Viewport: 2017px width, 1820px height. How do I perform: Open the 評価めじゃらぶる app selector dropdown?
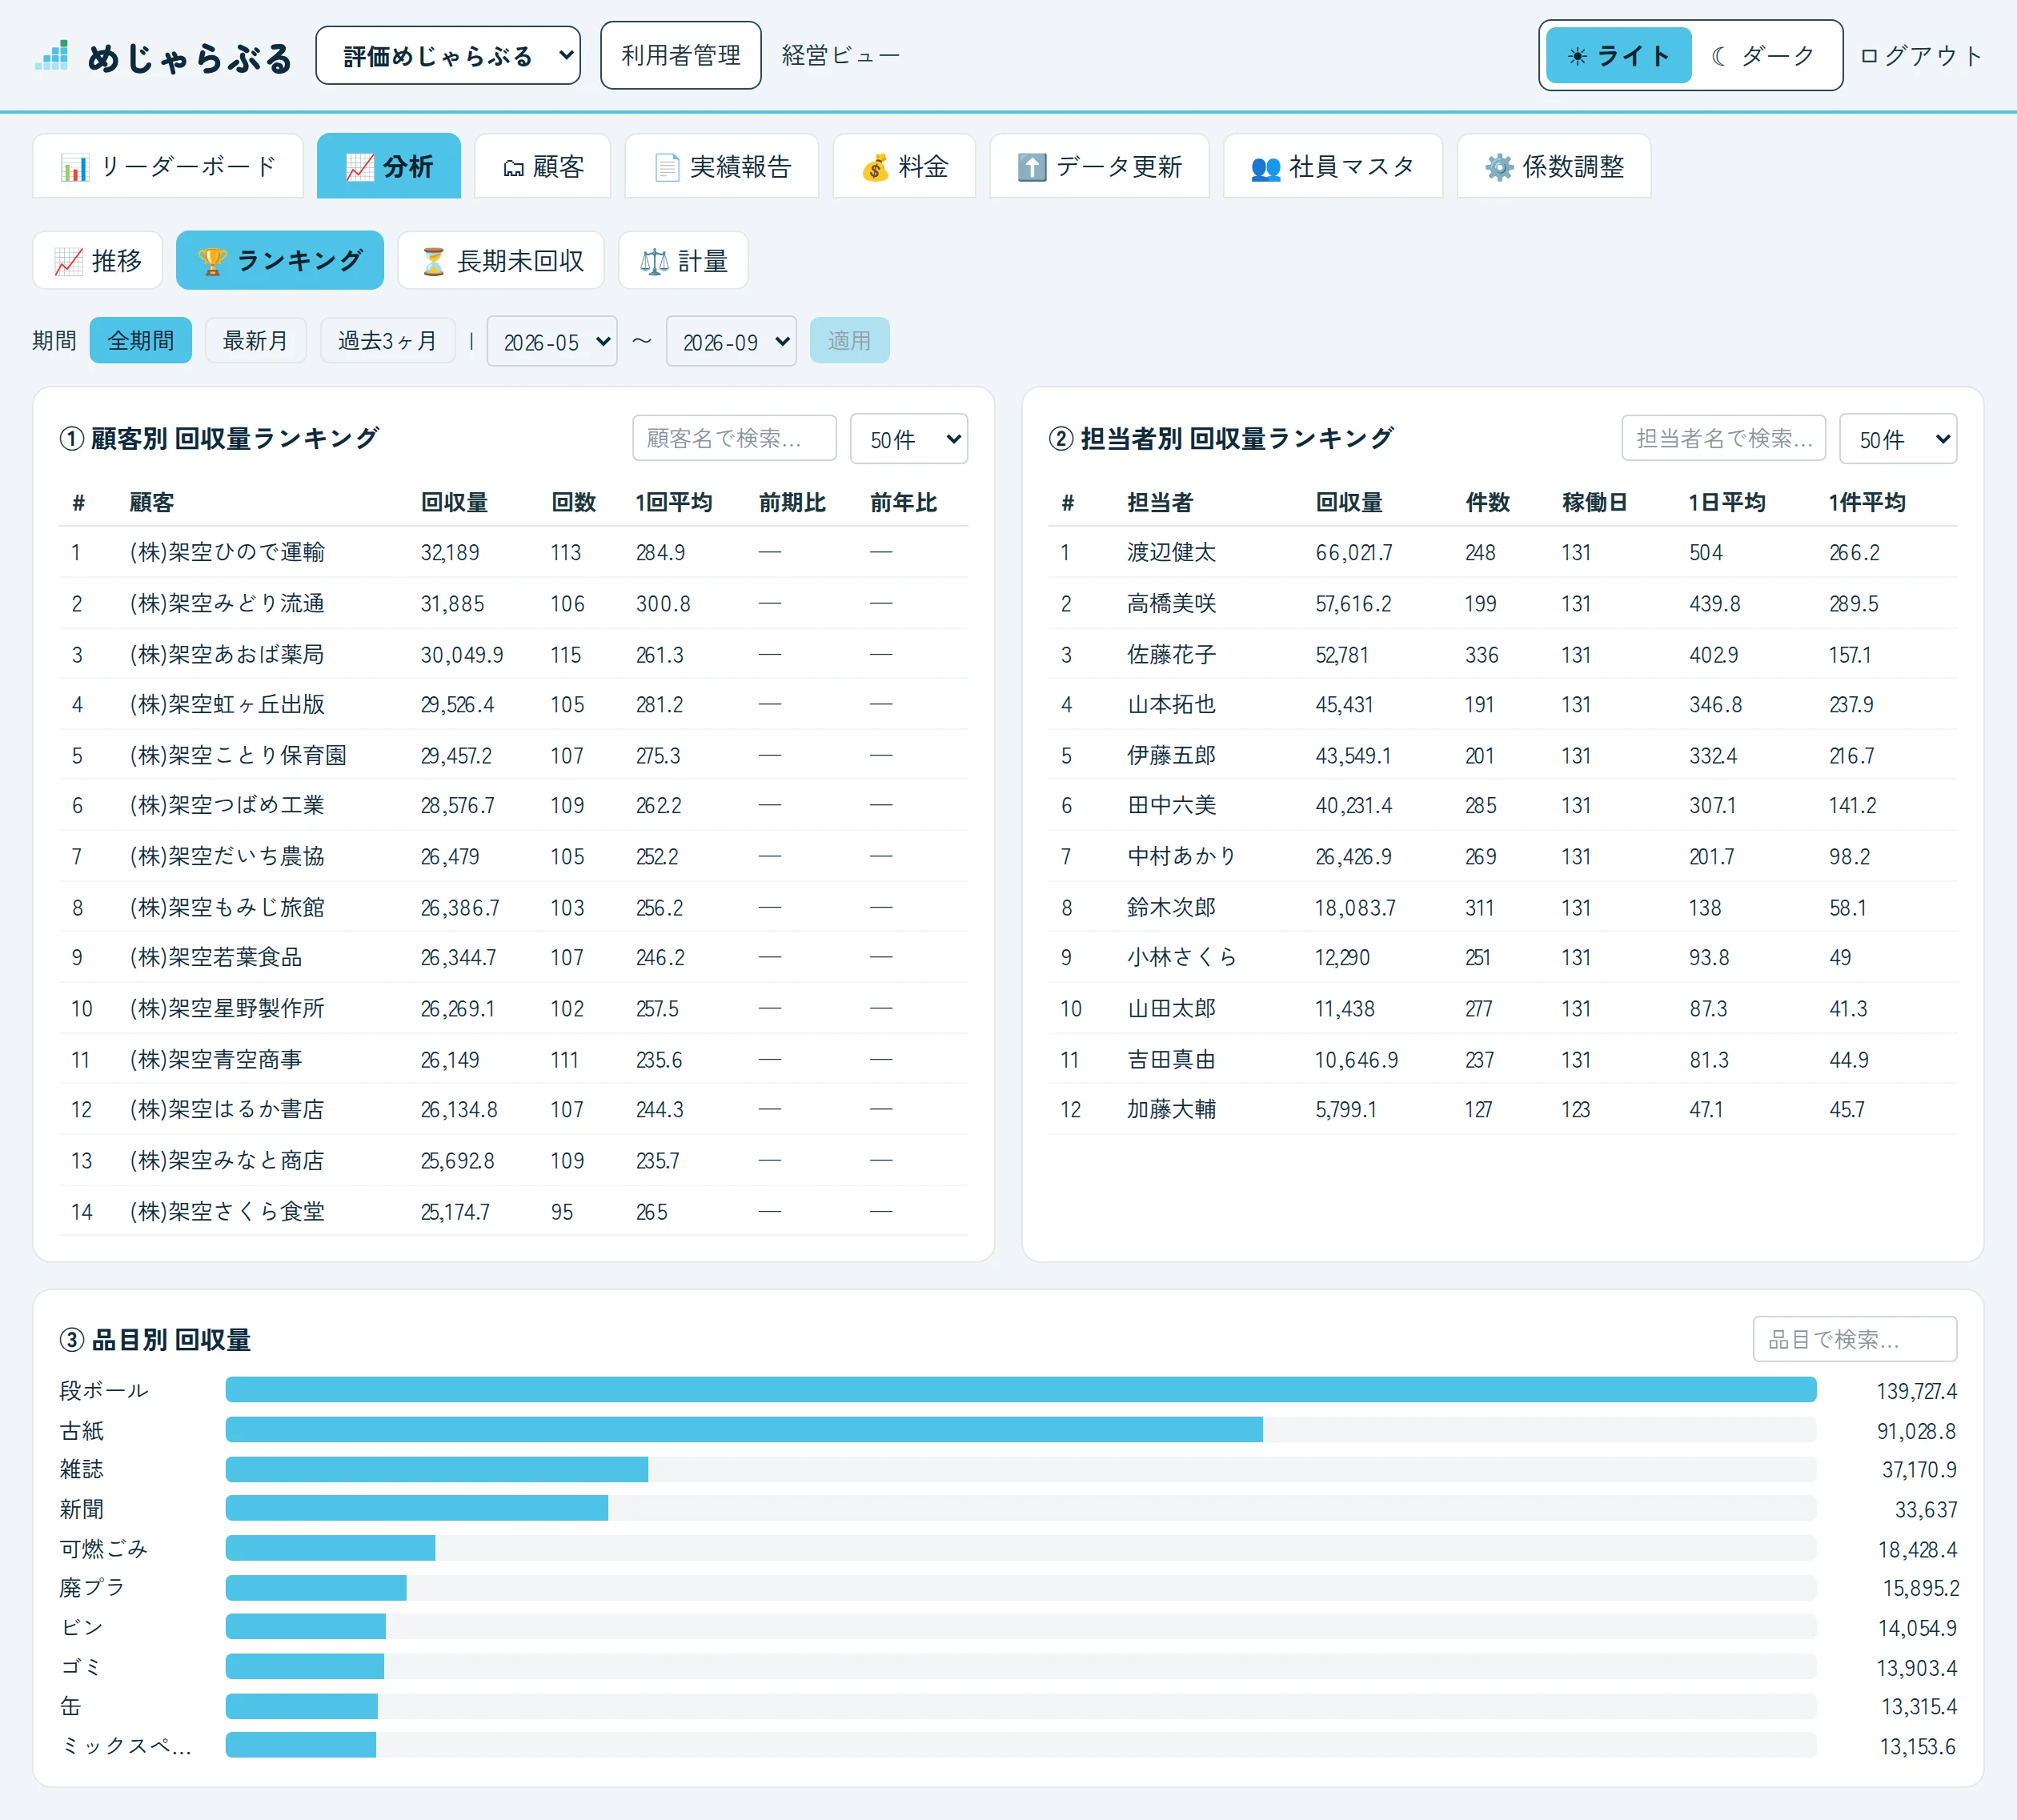point(448,56)
